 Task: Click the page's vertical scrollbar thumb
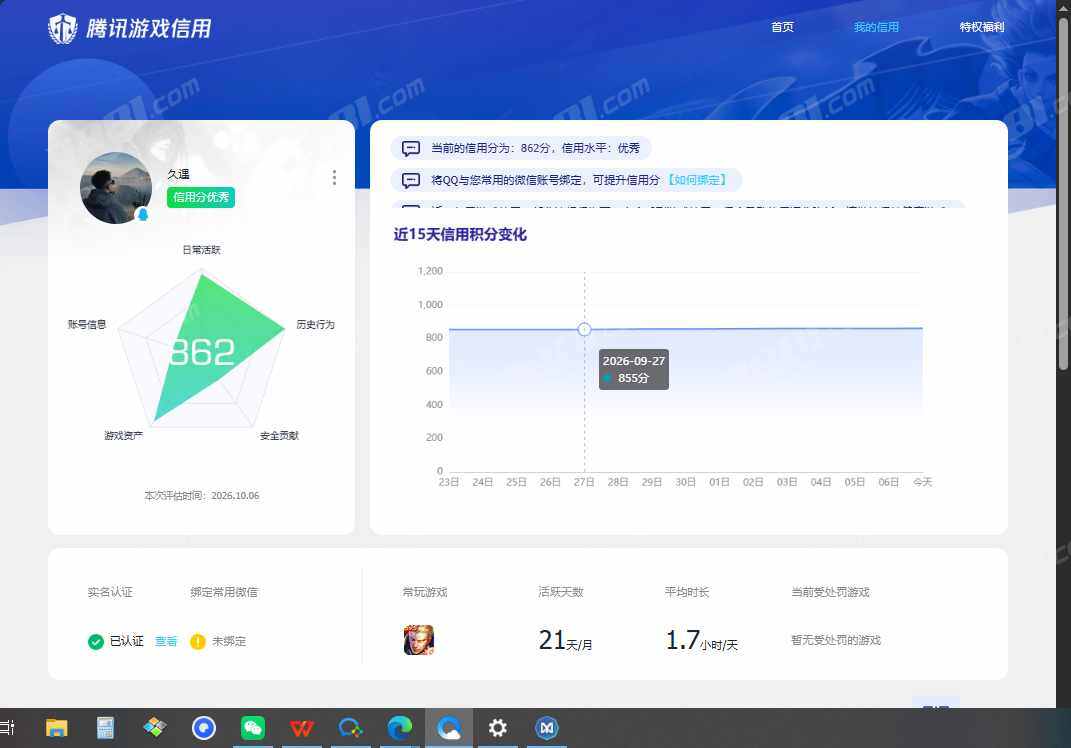click(x=1063, y=195)
